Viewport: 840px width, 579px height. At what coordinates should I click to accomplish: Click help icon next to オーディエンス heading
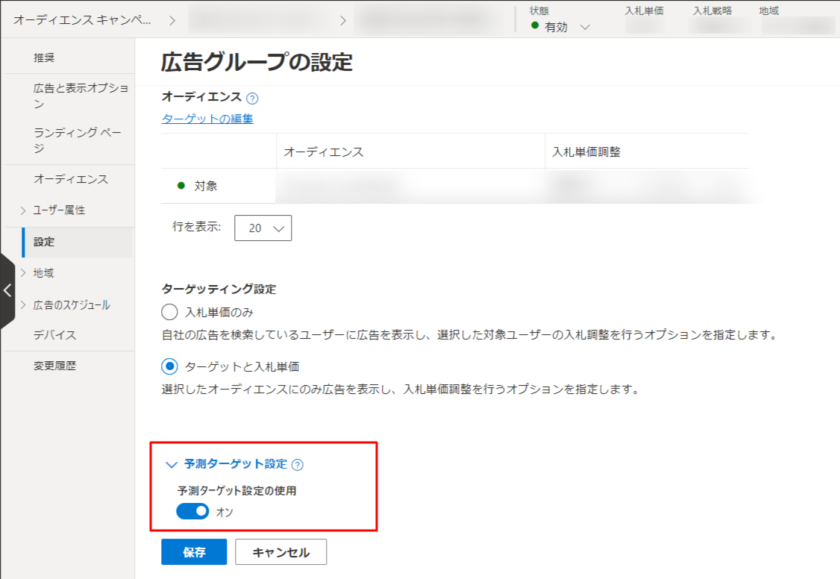pyautogui.click(x=252, y=99)
